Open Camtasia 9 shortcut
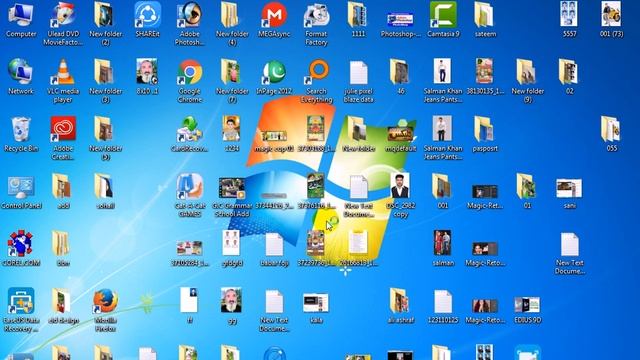 pyautogui.click(x=443, y=20)
